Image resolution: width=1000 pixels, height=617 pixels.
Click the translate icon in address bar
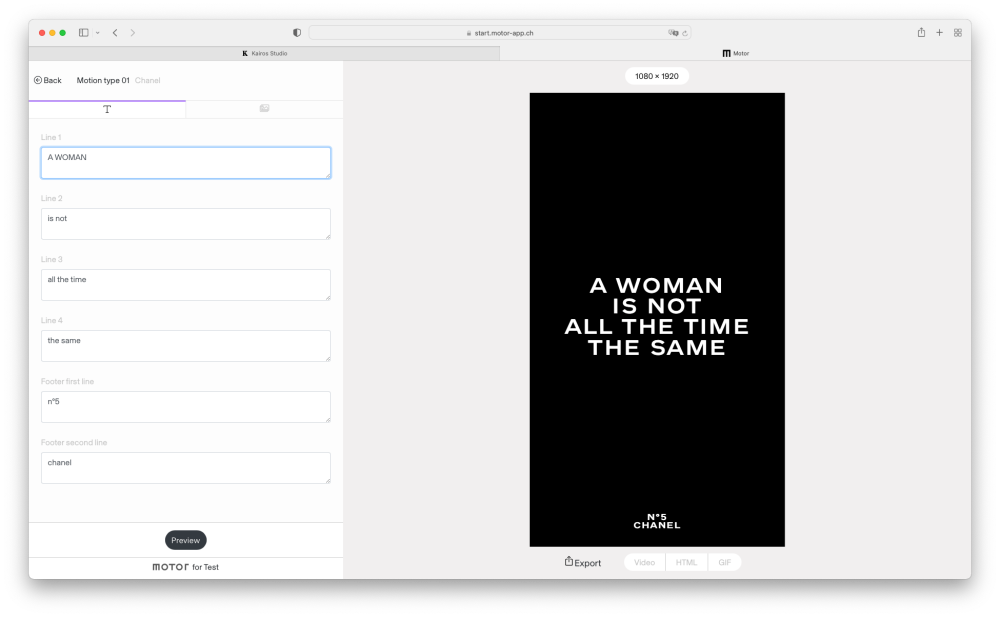click(673, 33)
